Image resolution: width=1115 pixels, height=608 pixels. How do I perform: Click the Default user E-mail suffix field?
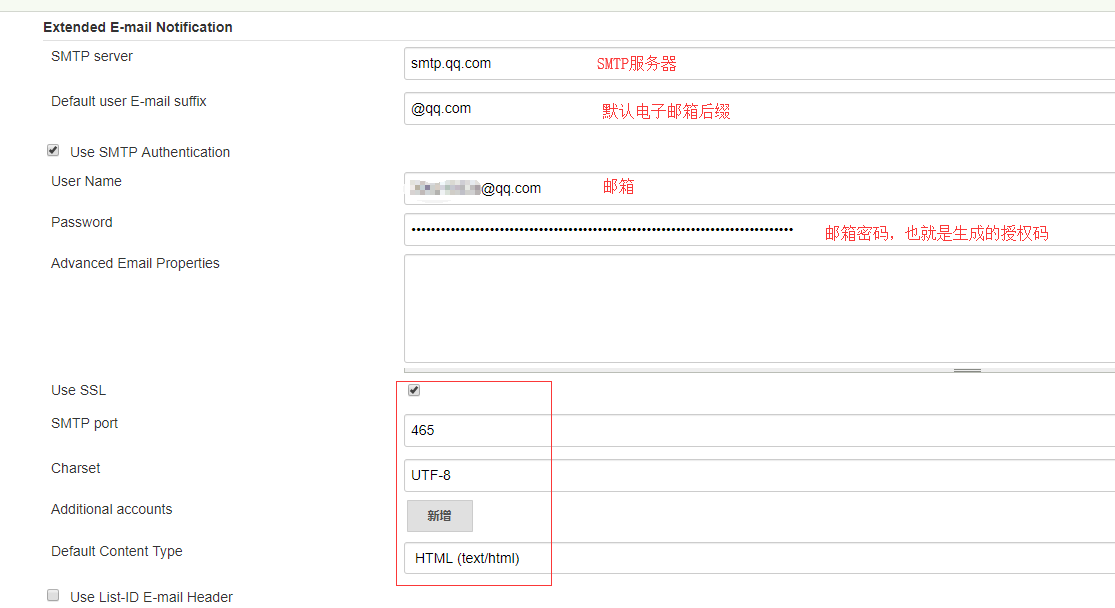click(x=759, y=109)
